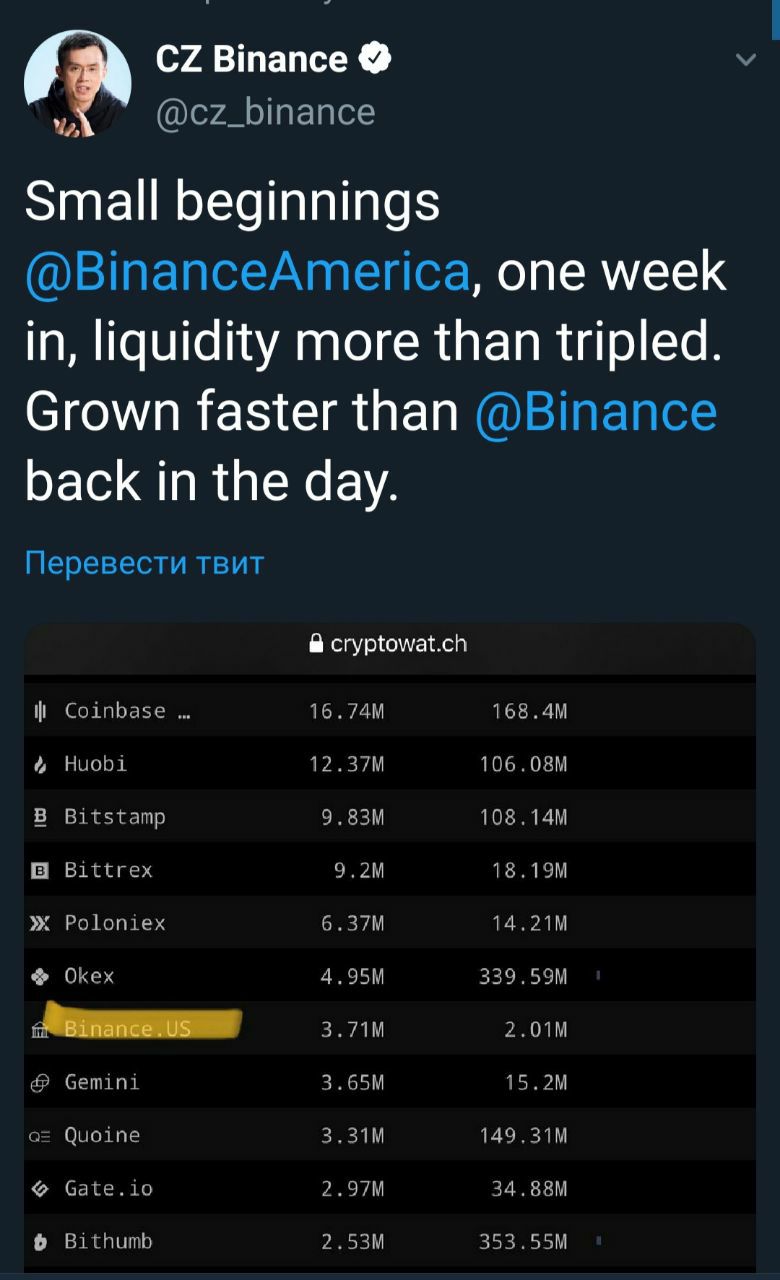Click the Huobi flame icon
This screenshot has height=1280, width=780.
41,765
